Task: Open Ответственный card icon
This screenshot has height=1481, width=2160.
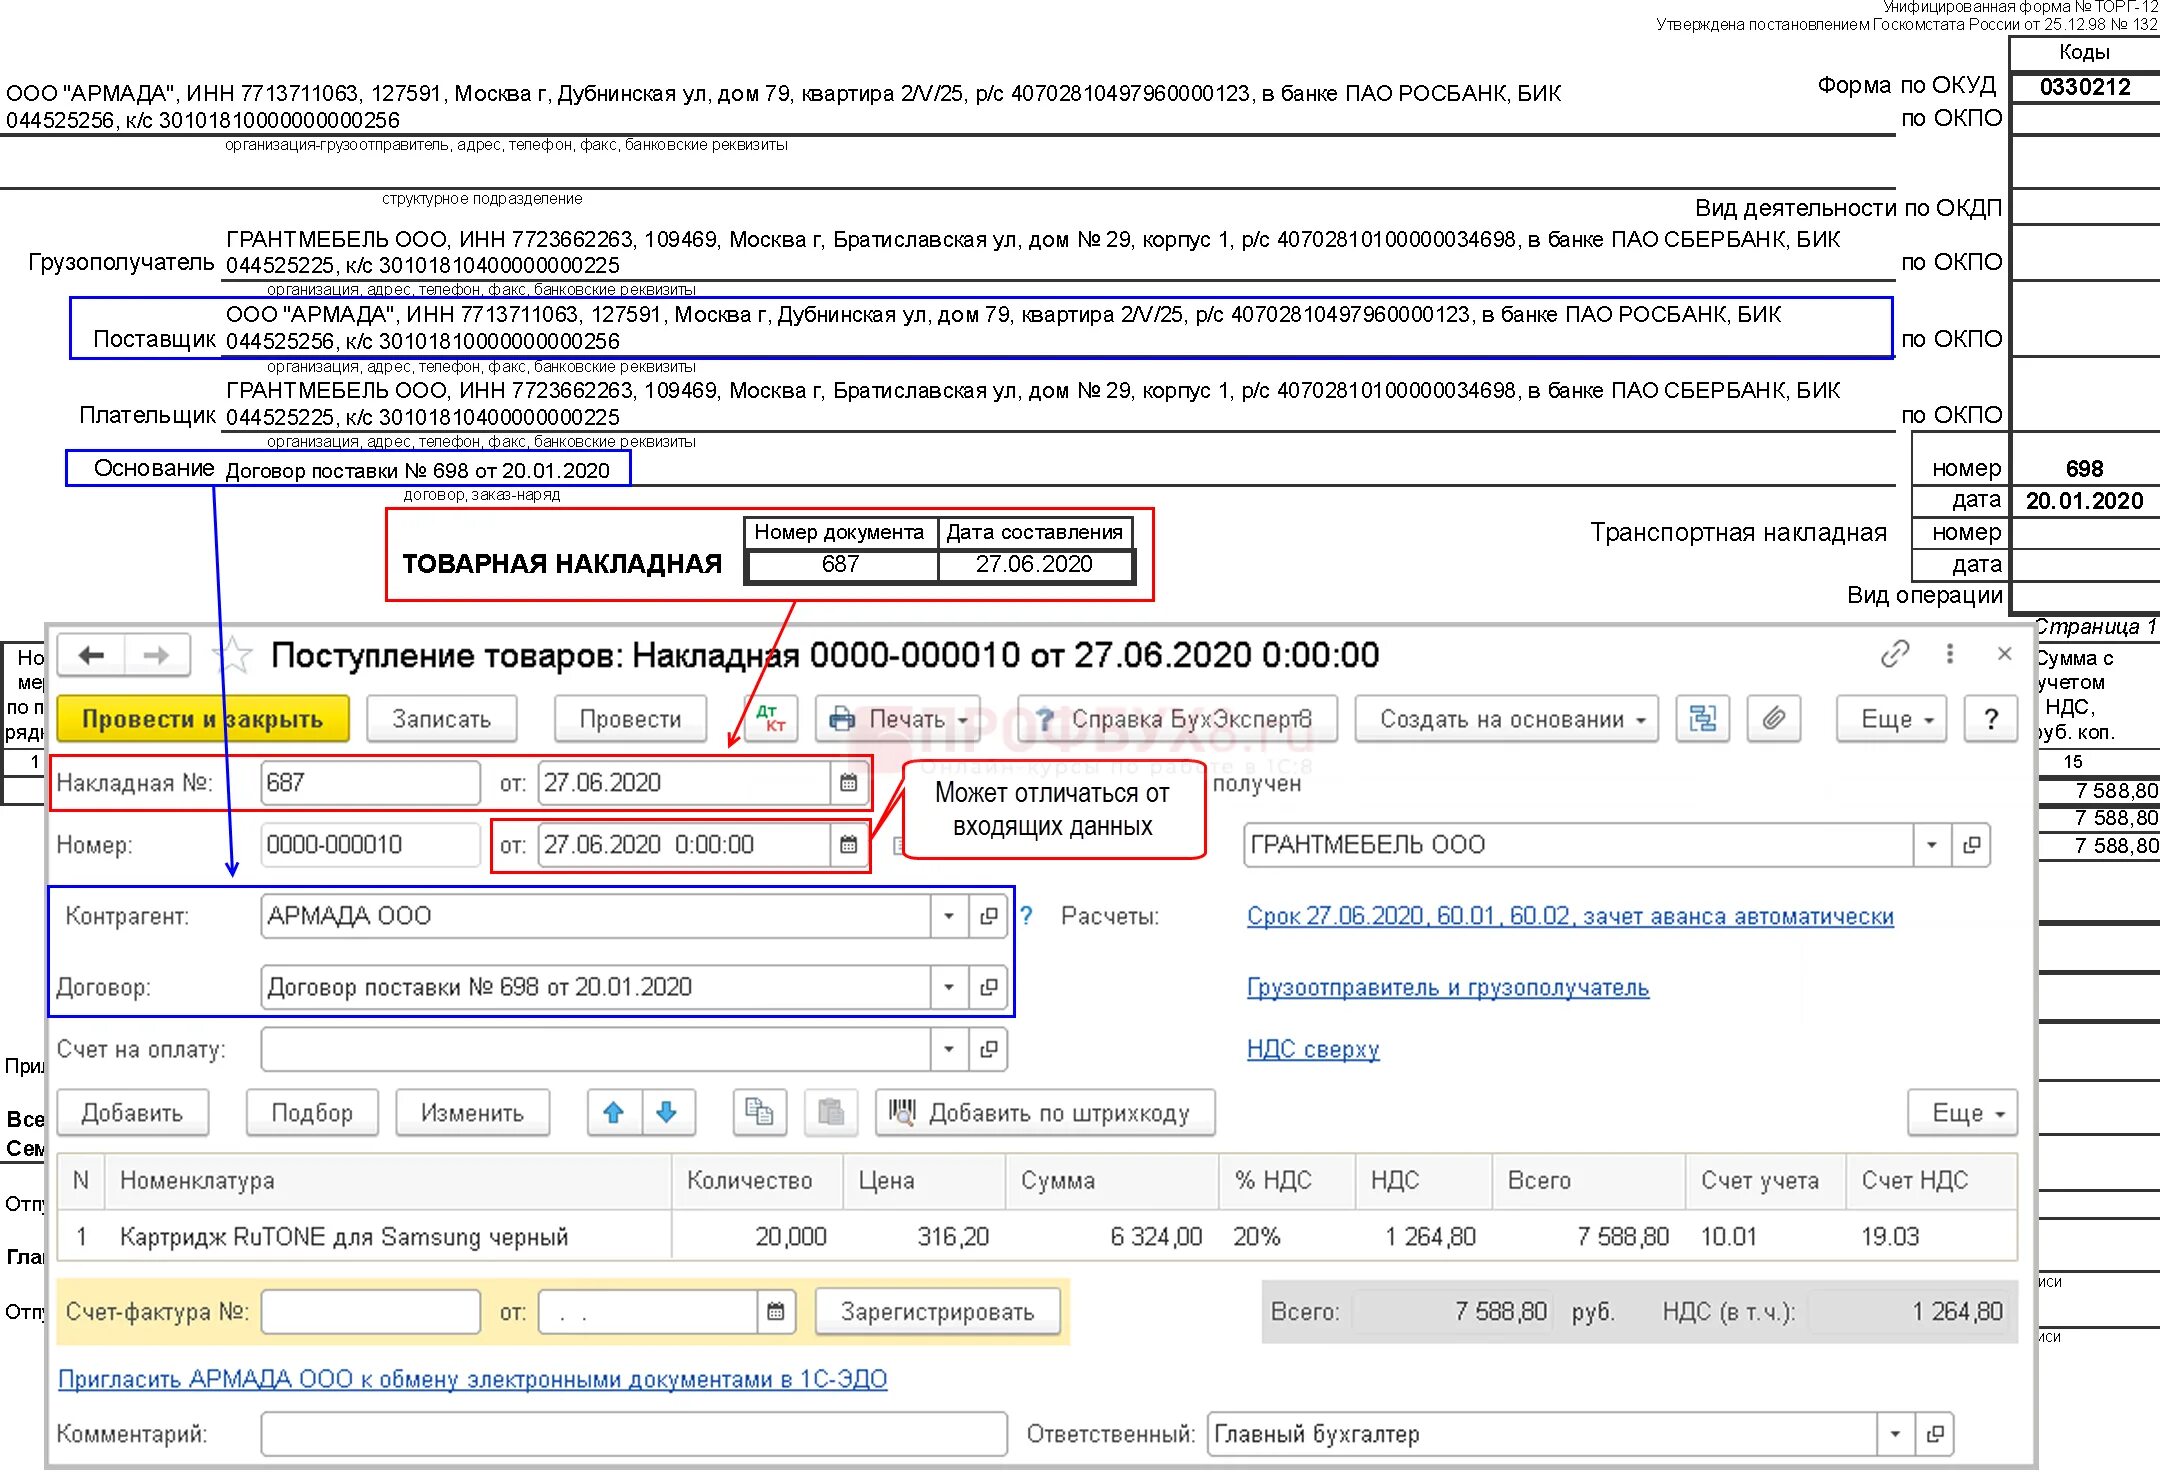Action: click(1935, 1434)
